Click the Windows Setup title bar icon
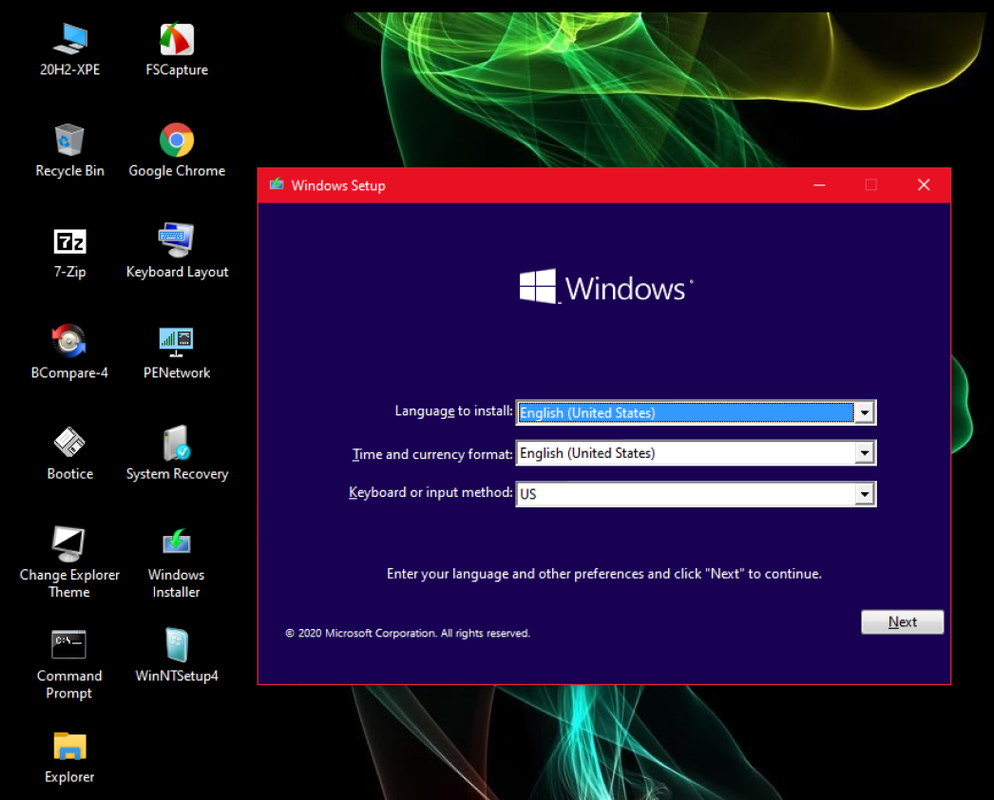This screenshot has height=800, width=994. point(276,184)
